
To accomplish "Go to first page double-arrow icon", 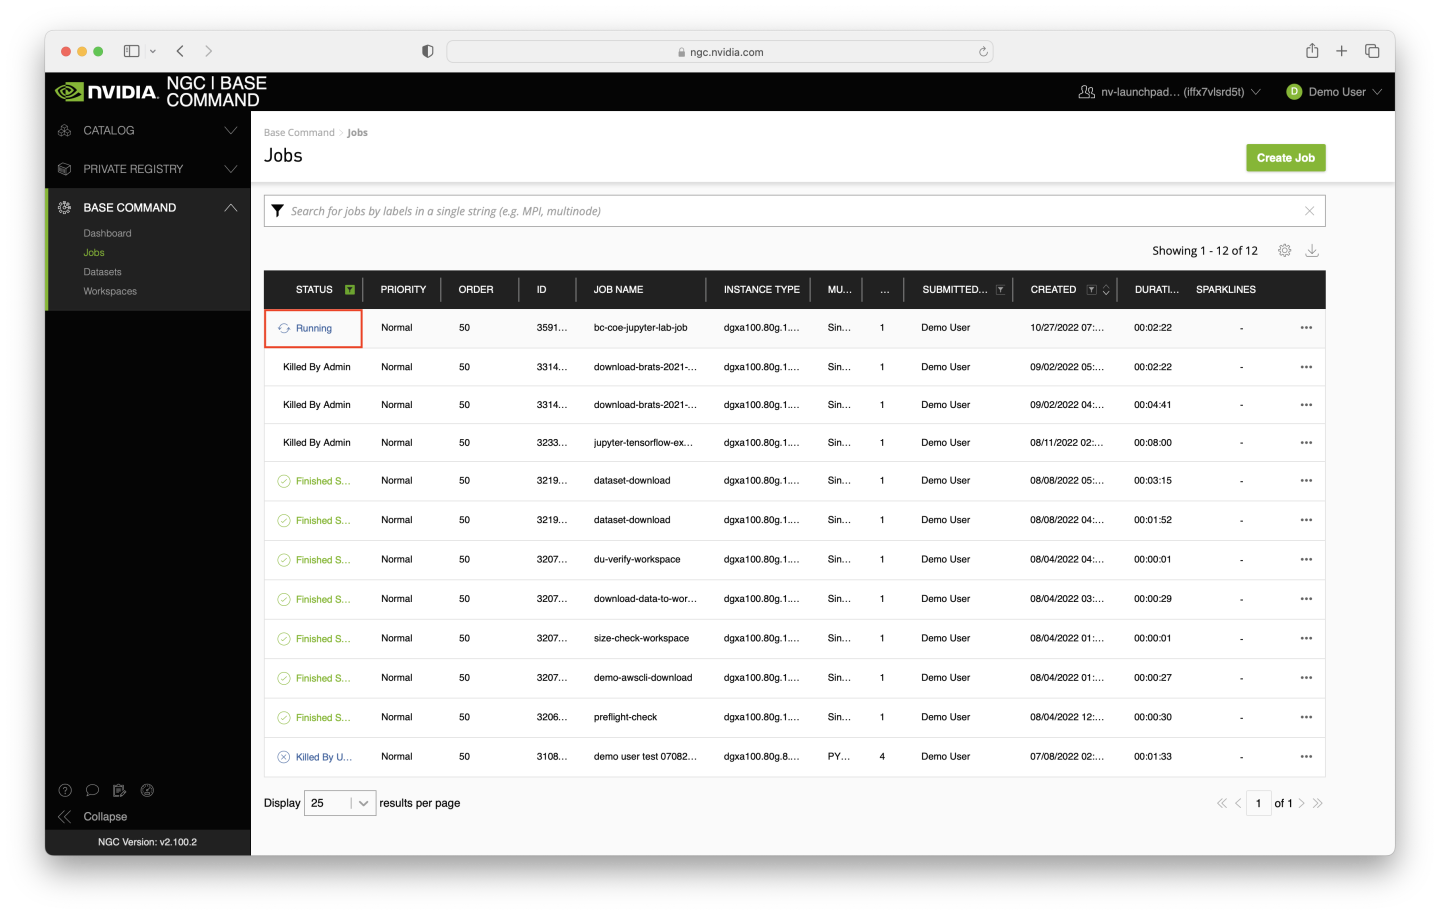I will (1222, 804).
